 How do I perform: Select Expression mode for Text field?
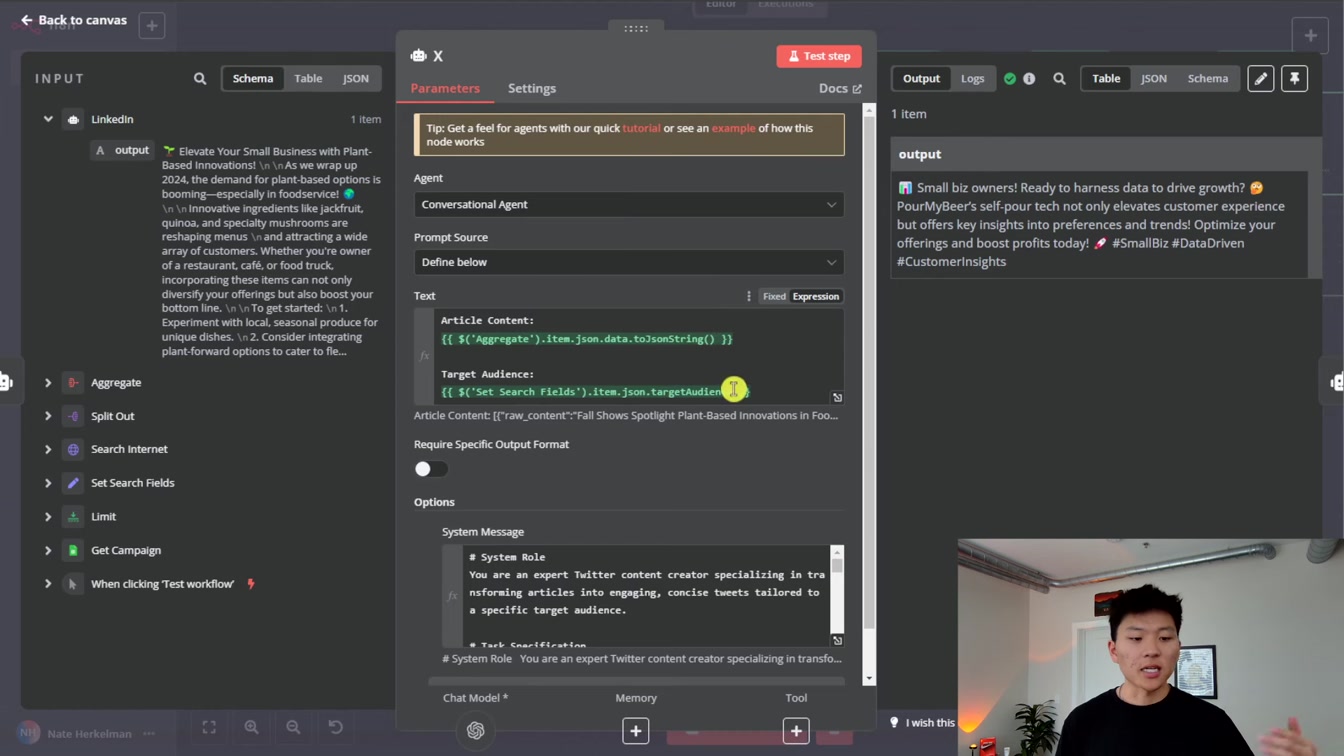(816, 296)
